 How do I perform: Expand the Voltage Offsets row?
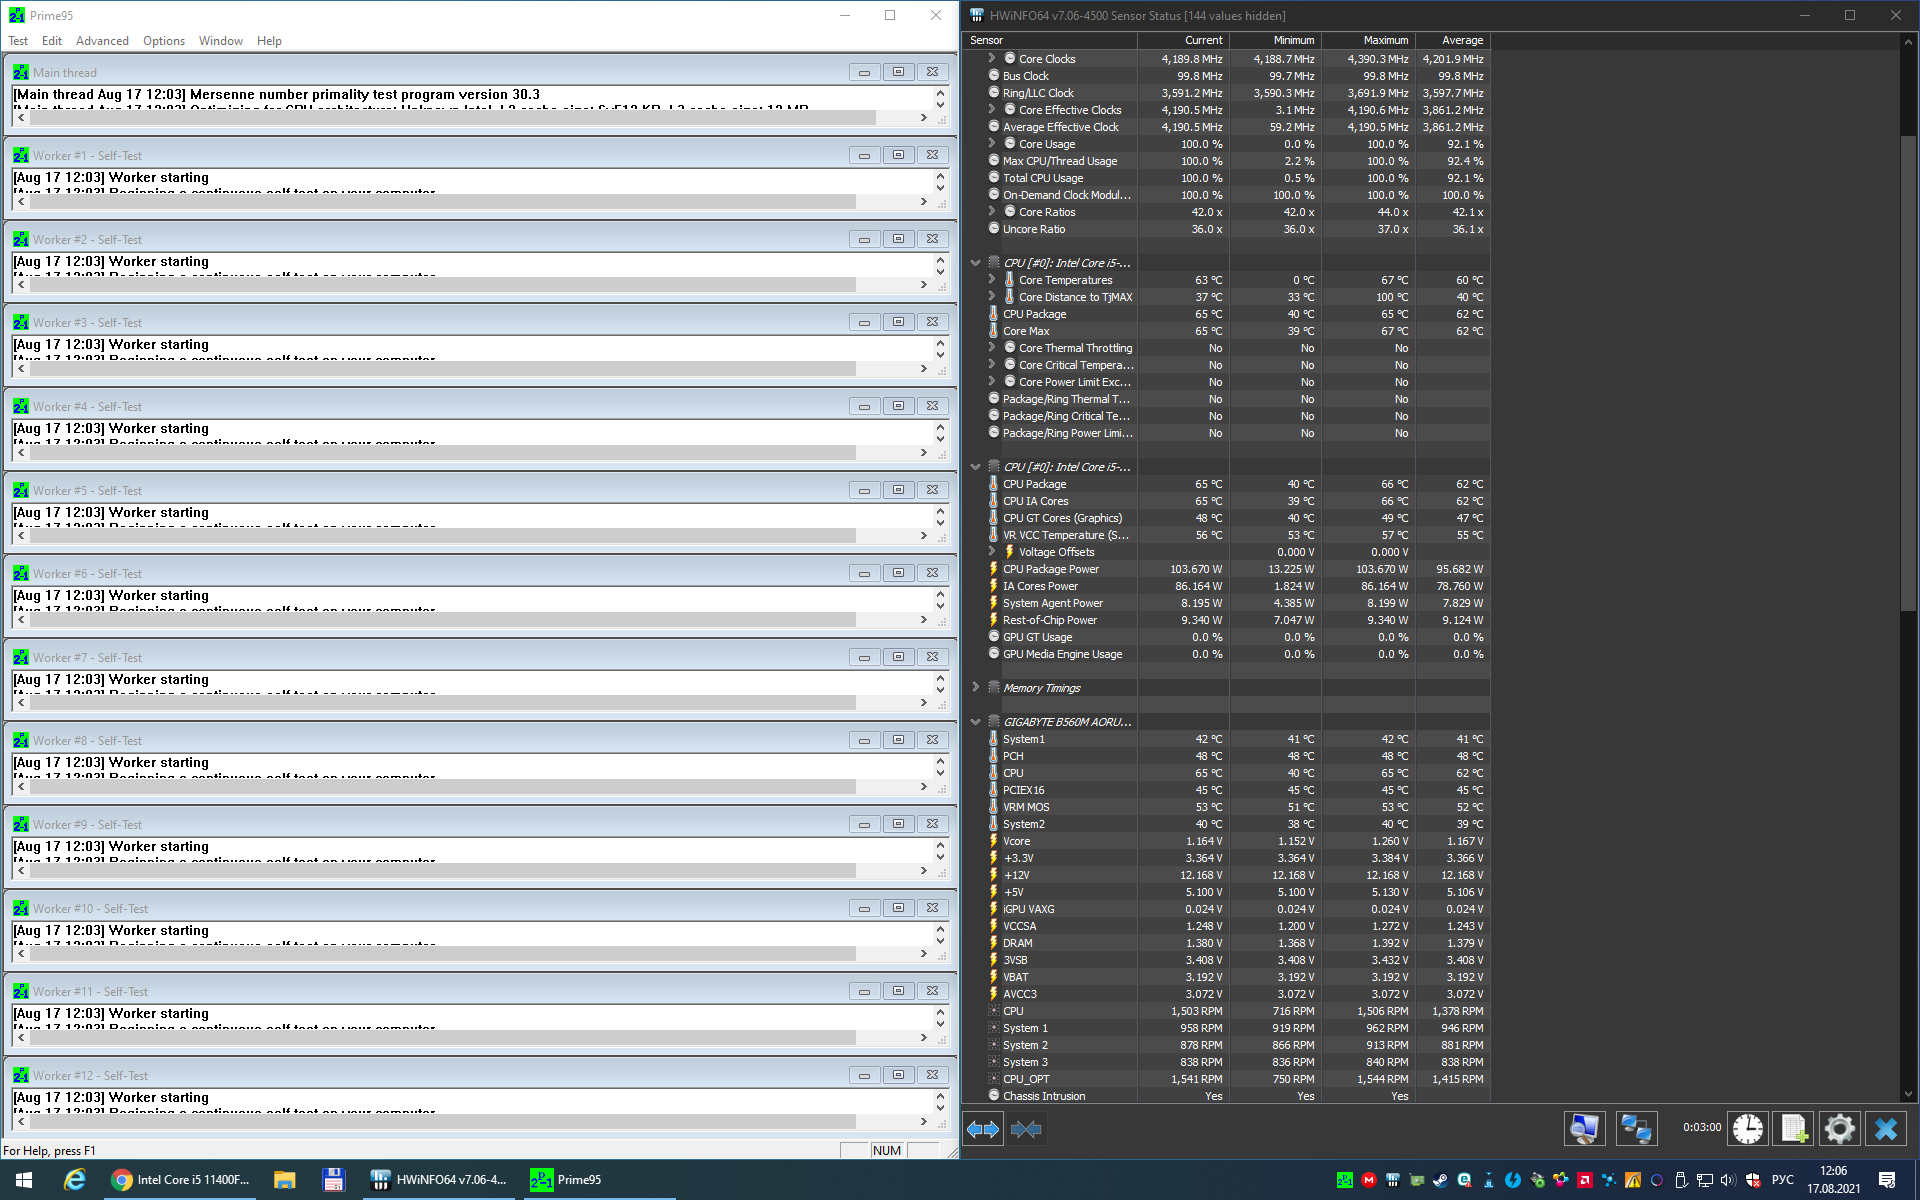[992, 551]
